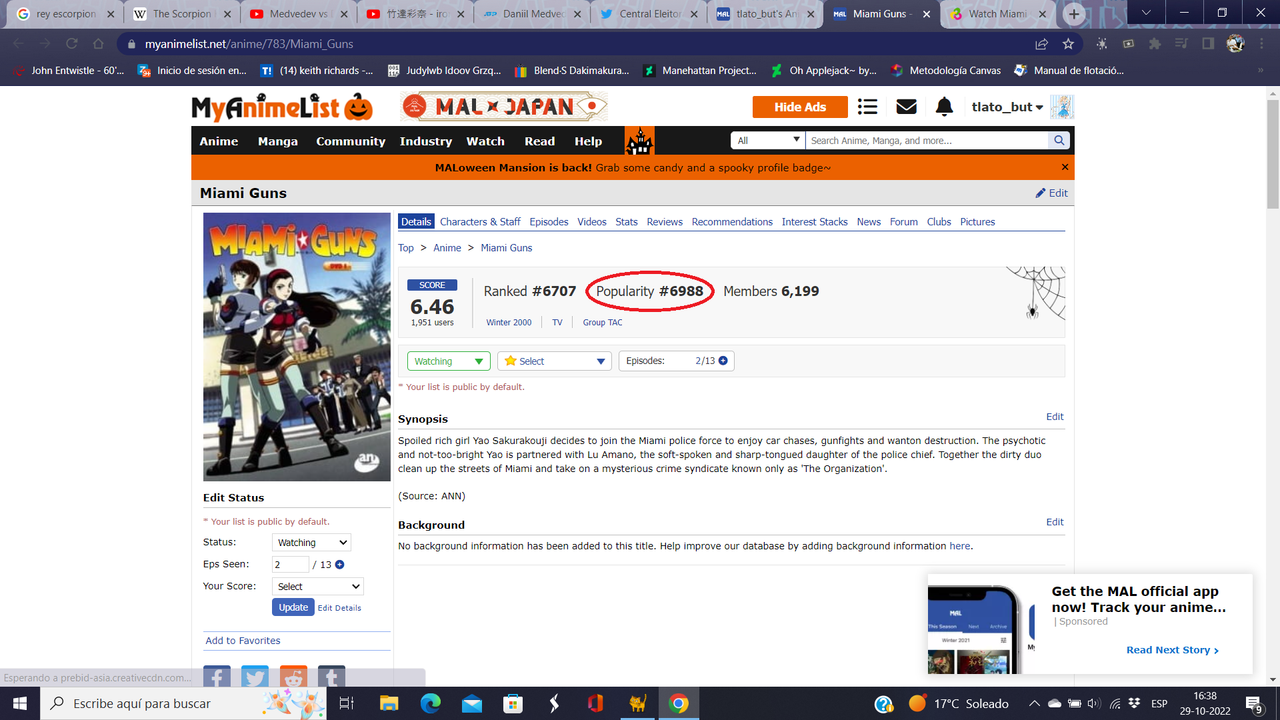Click the Hide Ads button
The width and height of the screenshot is (1280, 720).
coord(799,106)
